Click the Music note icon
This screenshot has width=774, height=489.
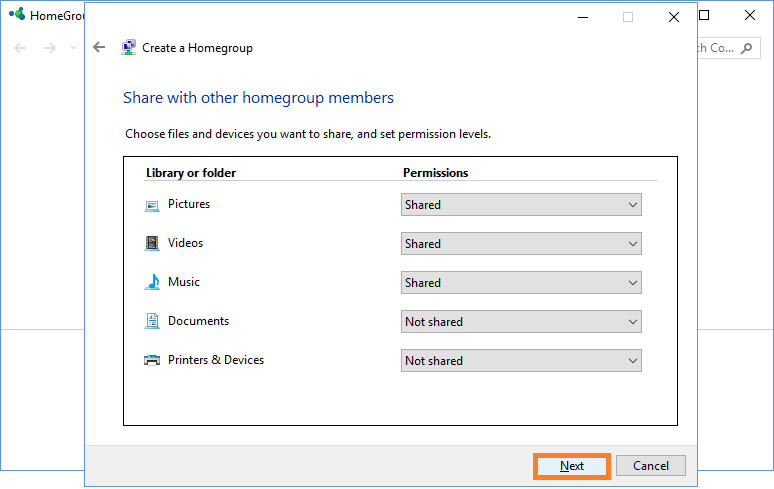152,282
